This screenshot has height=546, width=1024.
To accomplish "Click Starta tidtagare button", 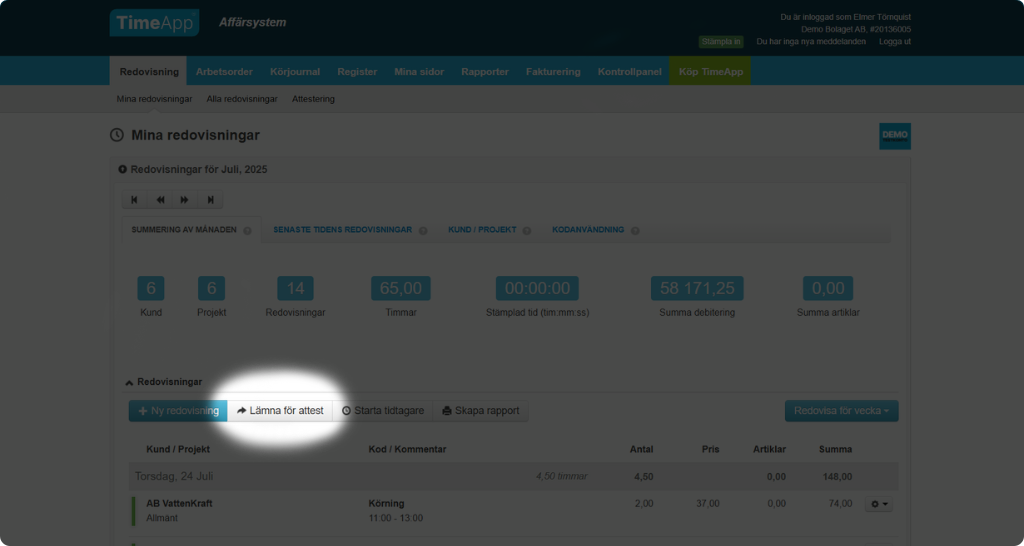I will click(x=383, y=411).
